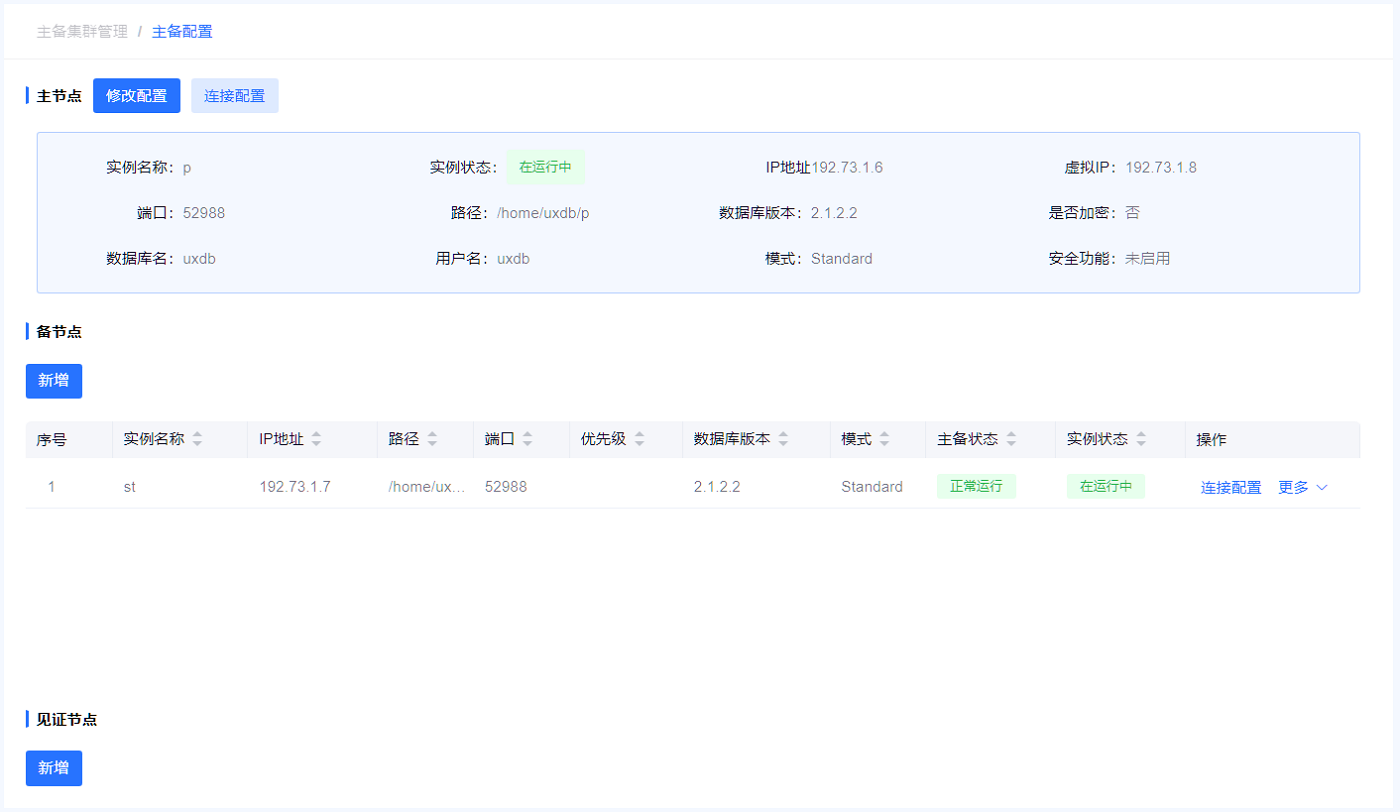Image resolution: width=1400 pixels, height=812 pixels.
Task: Click sort arrows next to 路径 header
Action: (432, 439)
